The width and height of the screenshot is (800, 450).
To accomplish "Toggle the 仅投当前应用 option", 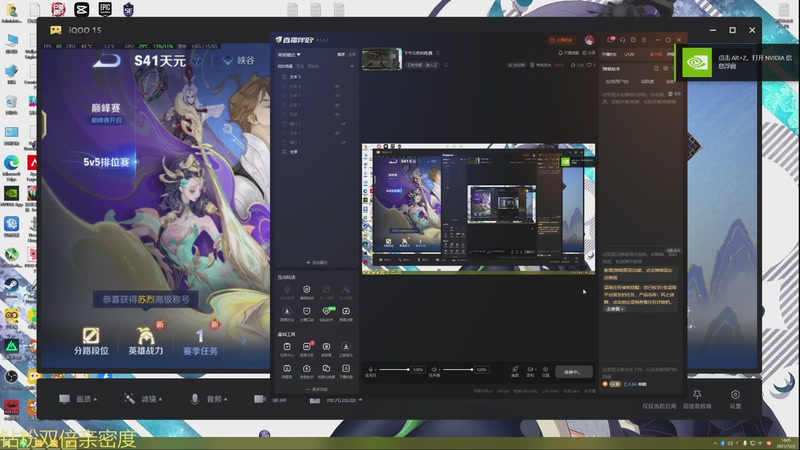I will (659, 406).
